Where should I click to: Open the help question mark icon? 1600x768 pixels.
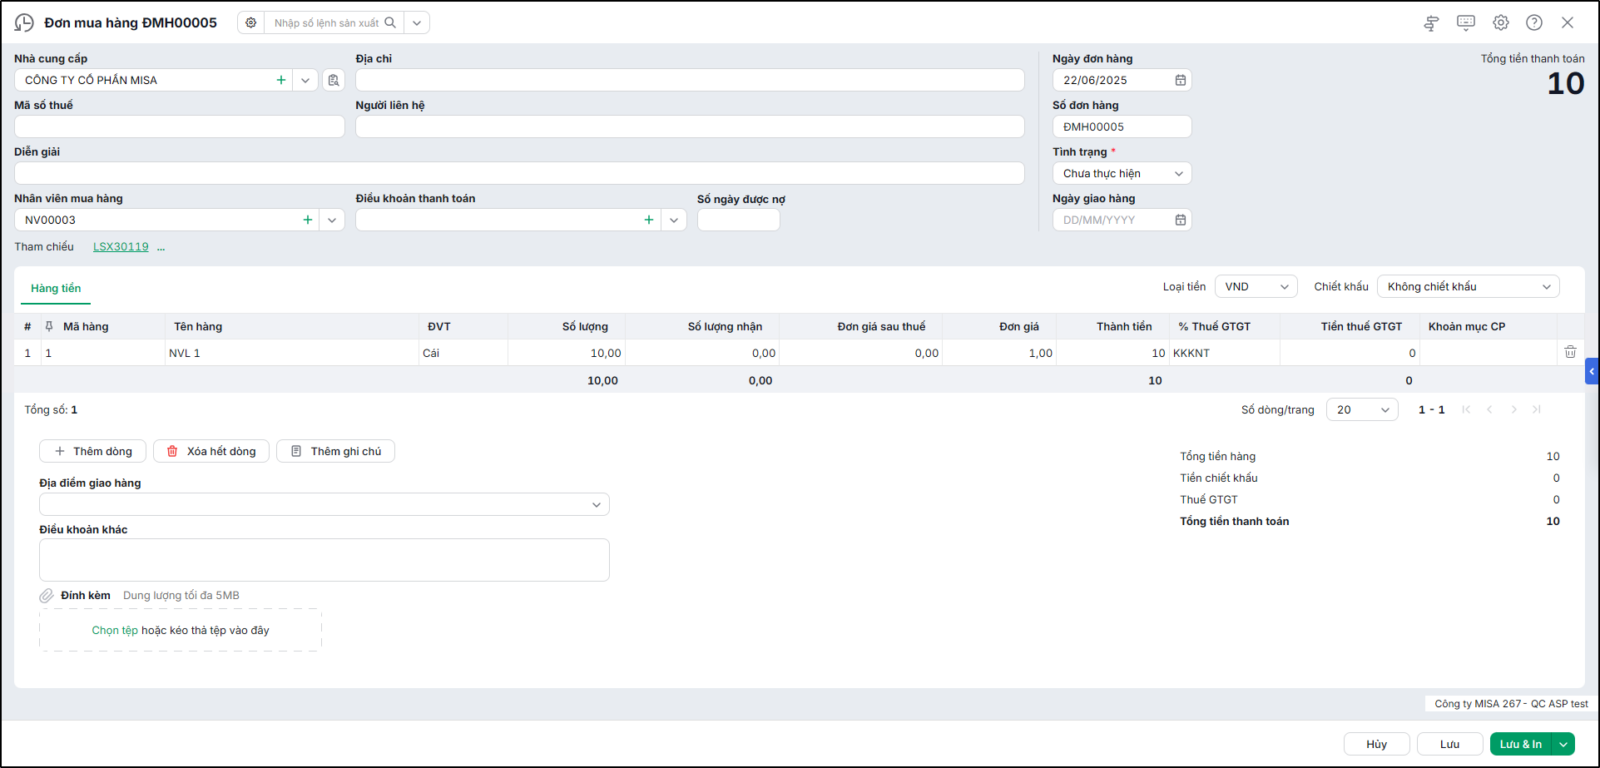point(1534,23)
